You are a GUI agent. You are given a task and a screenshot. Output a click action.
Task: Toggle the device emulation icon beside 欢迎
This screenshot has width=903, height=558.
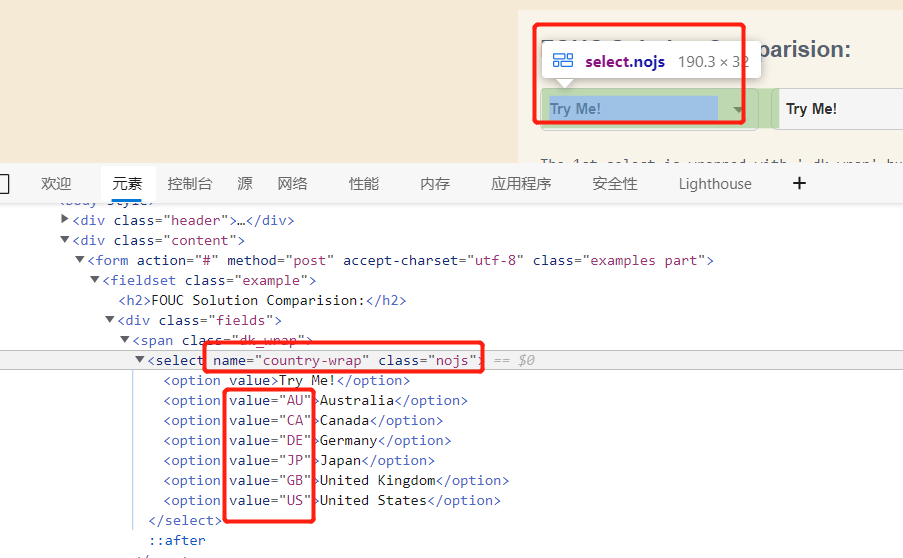click(3, 184)
